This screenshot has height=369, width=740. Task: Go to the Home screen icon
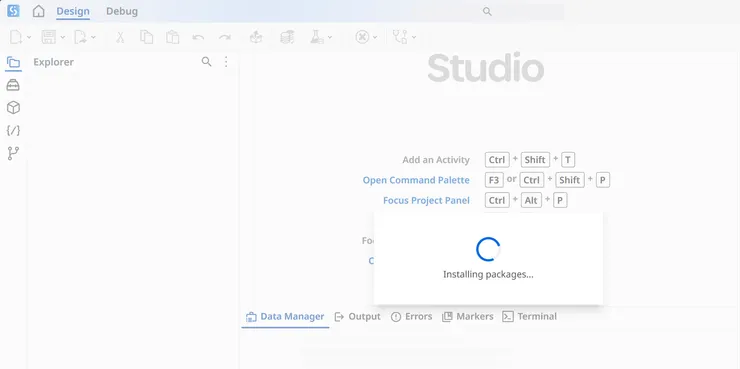pos(38,11)
